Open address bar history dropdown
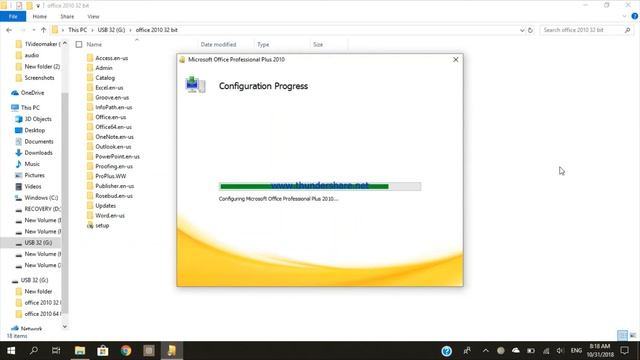Screen dimensions: 640x360 [522, 30]
